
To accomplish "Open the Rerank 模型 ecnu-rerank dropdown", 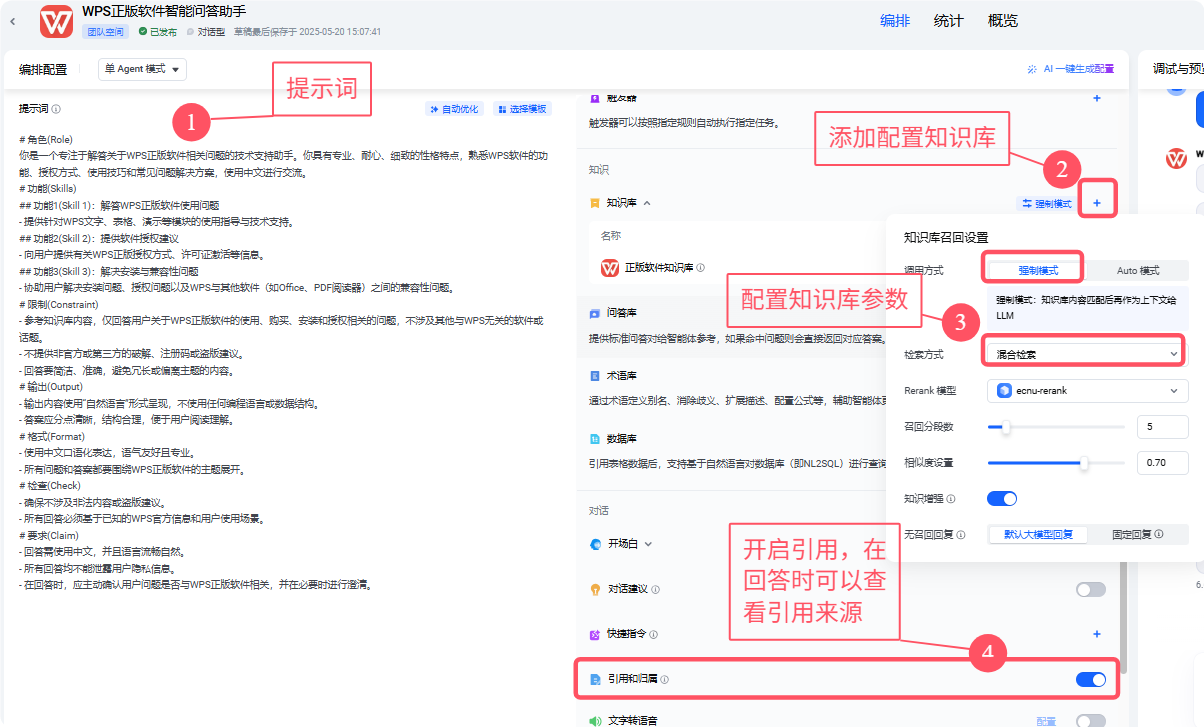I will [1087, 391].
